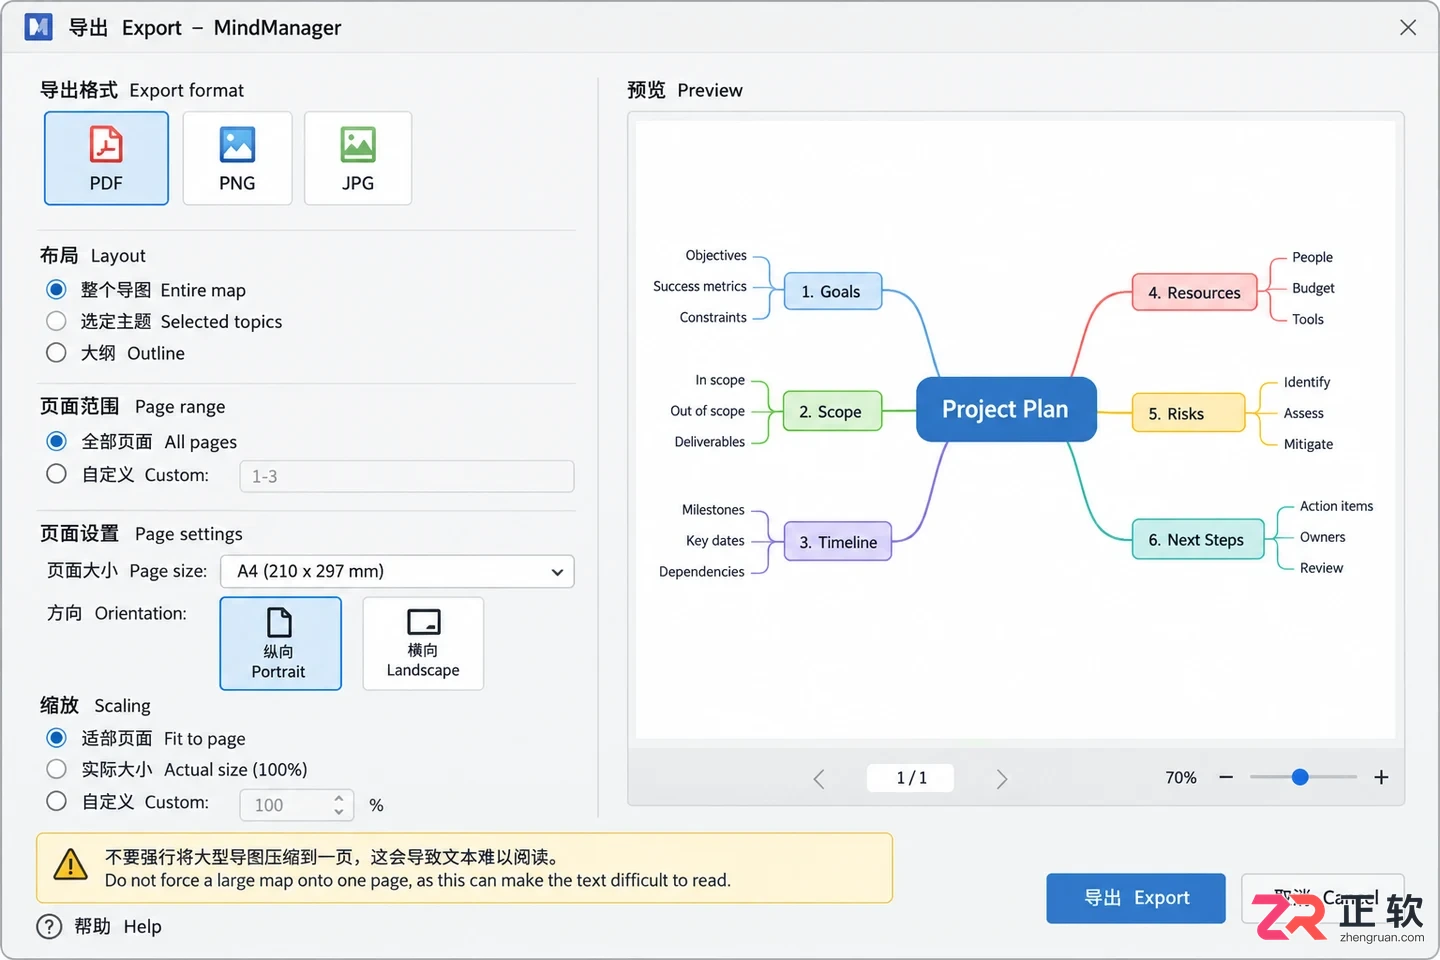1440x960 pixels.
Task: Zoom in preview with plus icon
Action: (x=1381, y=777)
